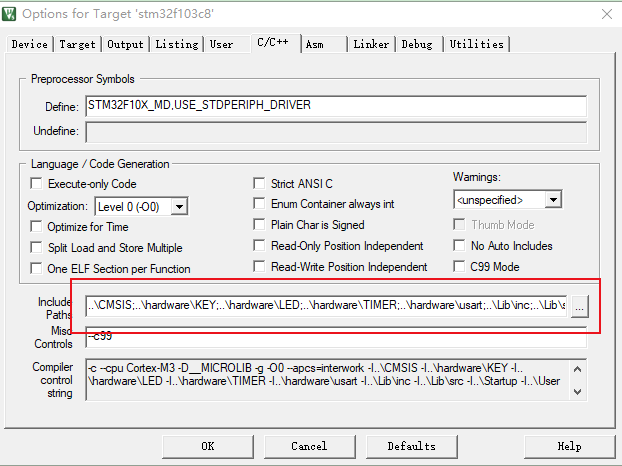Restore settings with Defaults button

[411, 447]
